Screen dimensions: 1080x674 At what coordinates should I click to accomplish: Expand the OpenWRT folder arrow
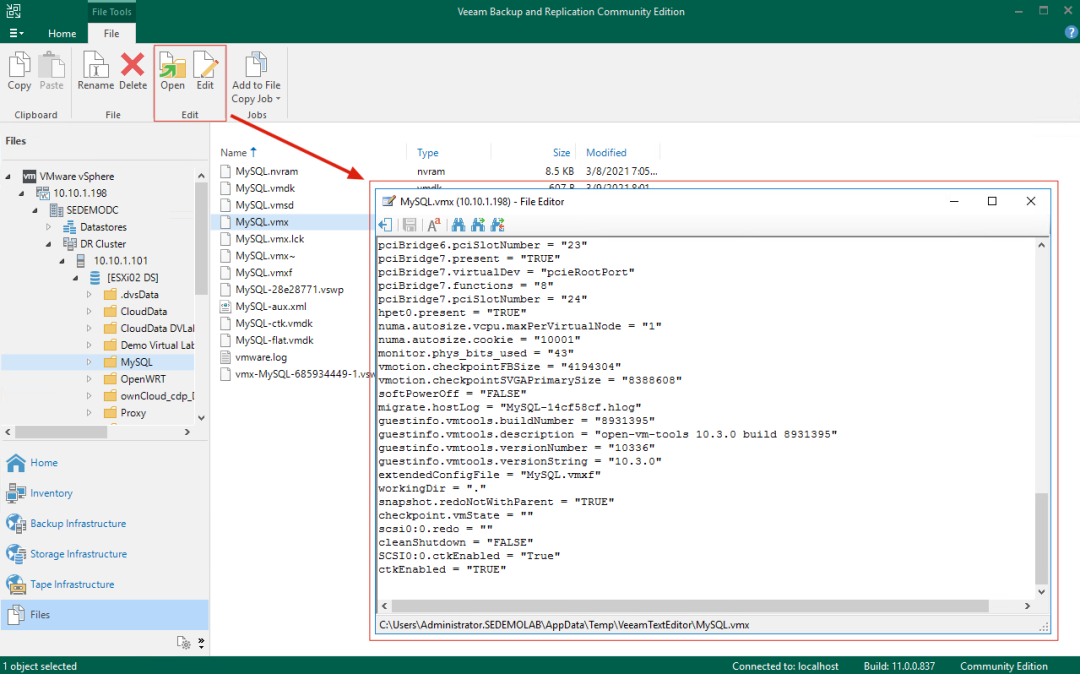89,379
